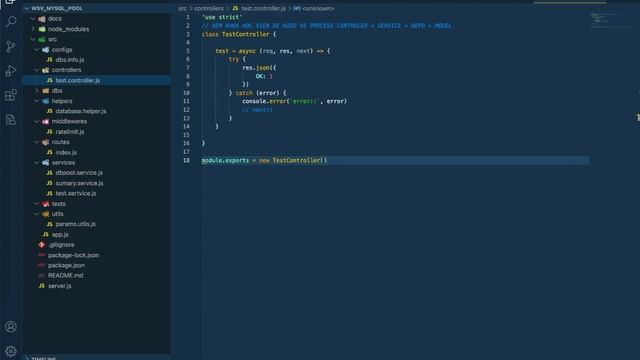Open the Source Control view
Screen dimensions: 640x360
pyautogui.click(x=11, y=46)
